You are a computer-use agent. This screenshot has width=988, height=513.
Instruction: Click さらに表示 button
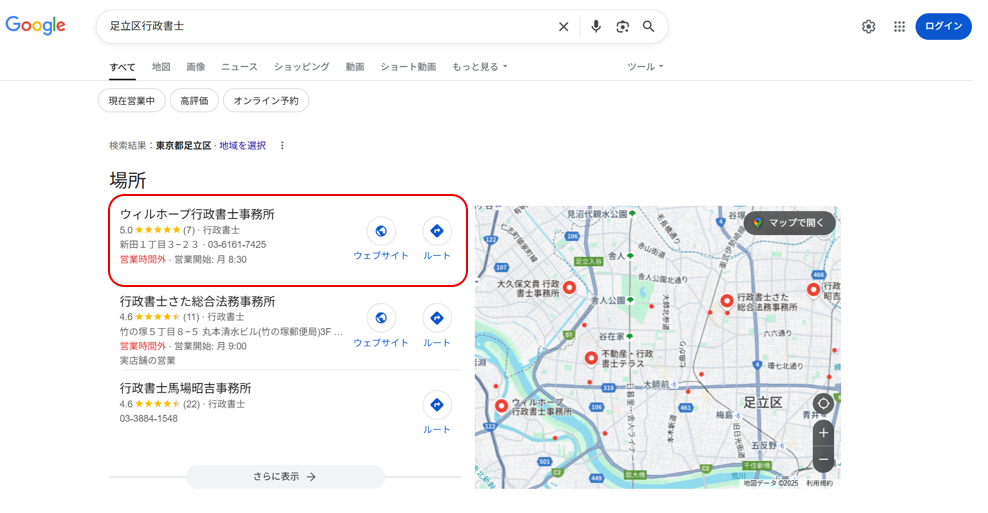click(x=285, y=477)
